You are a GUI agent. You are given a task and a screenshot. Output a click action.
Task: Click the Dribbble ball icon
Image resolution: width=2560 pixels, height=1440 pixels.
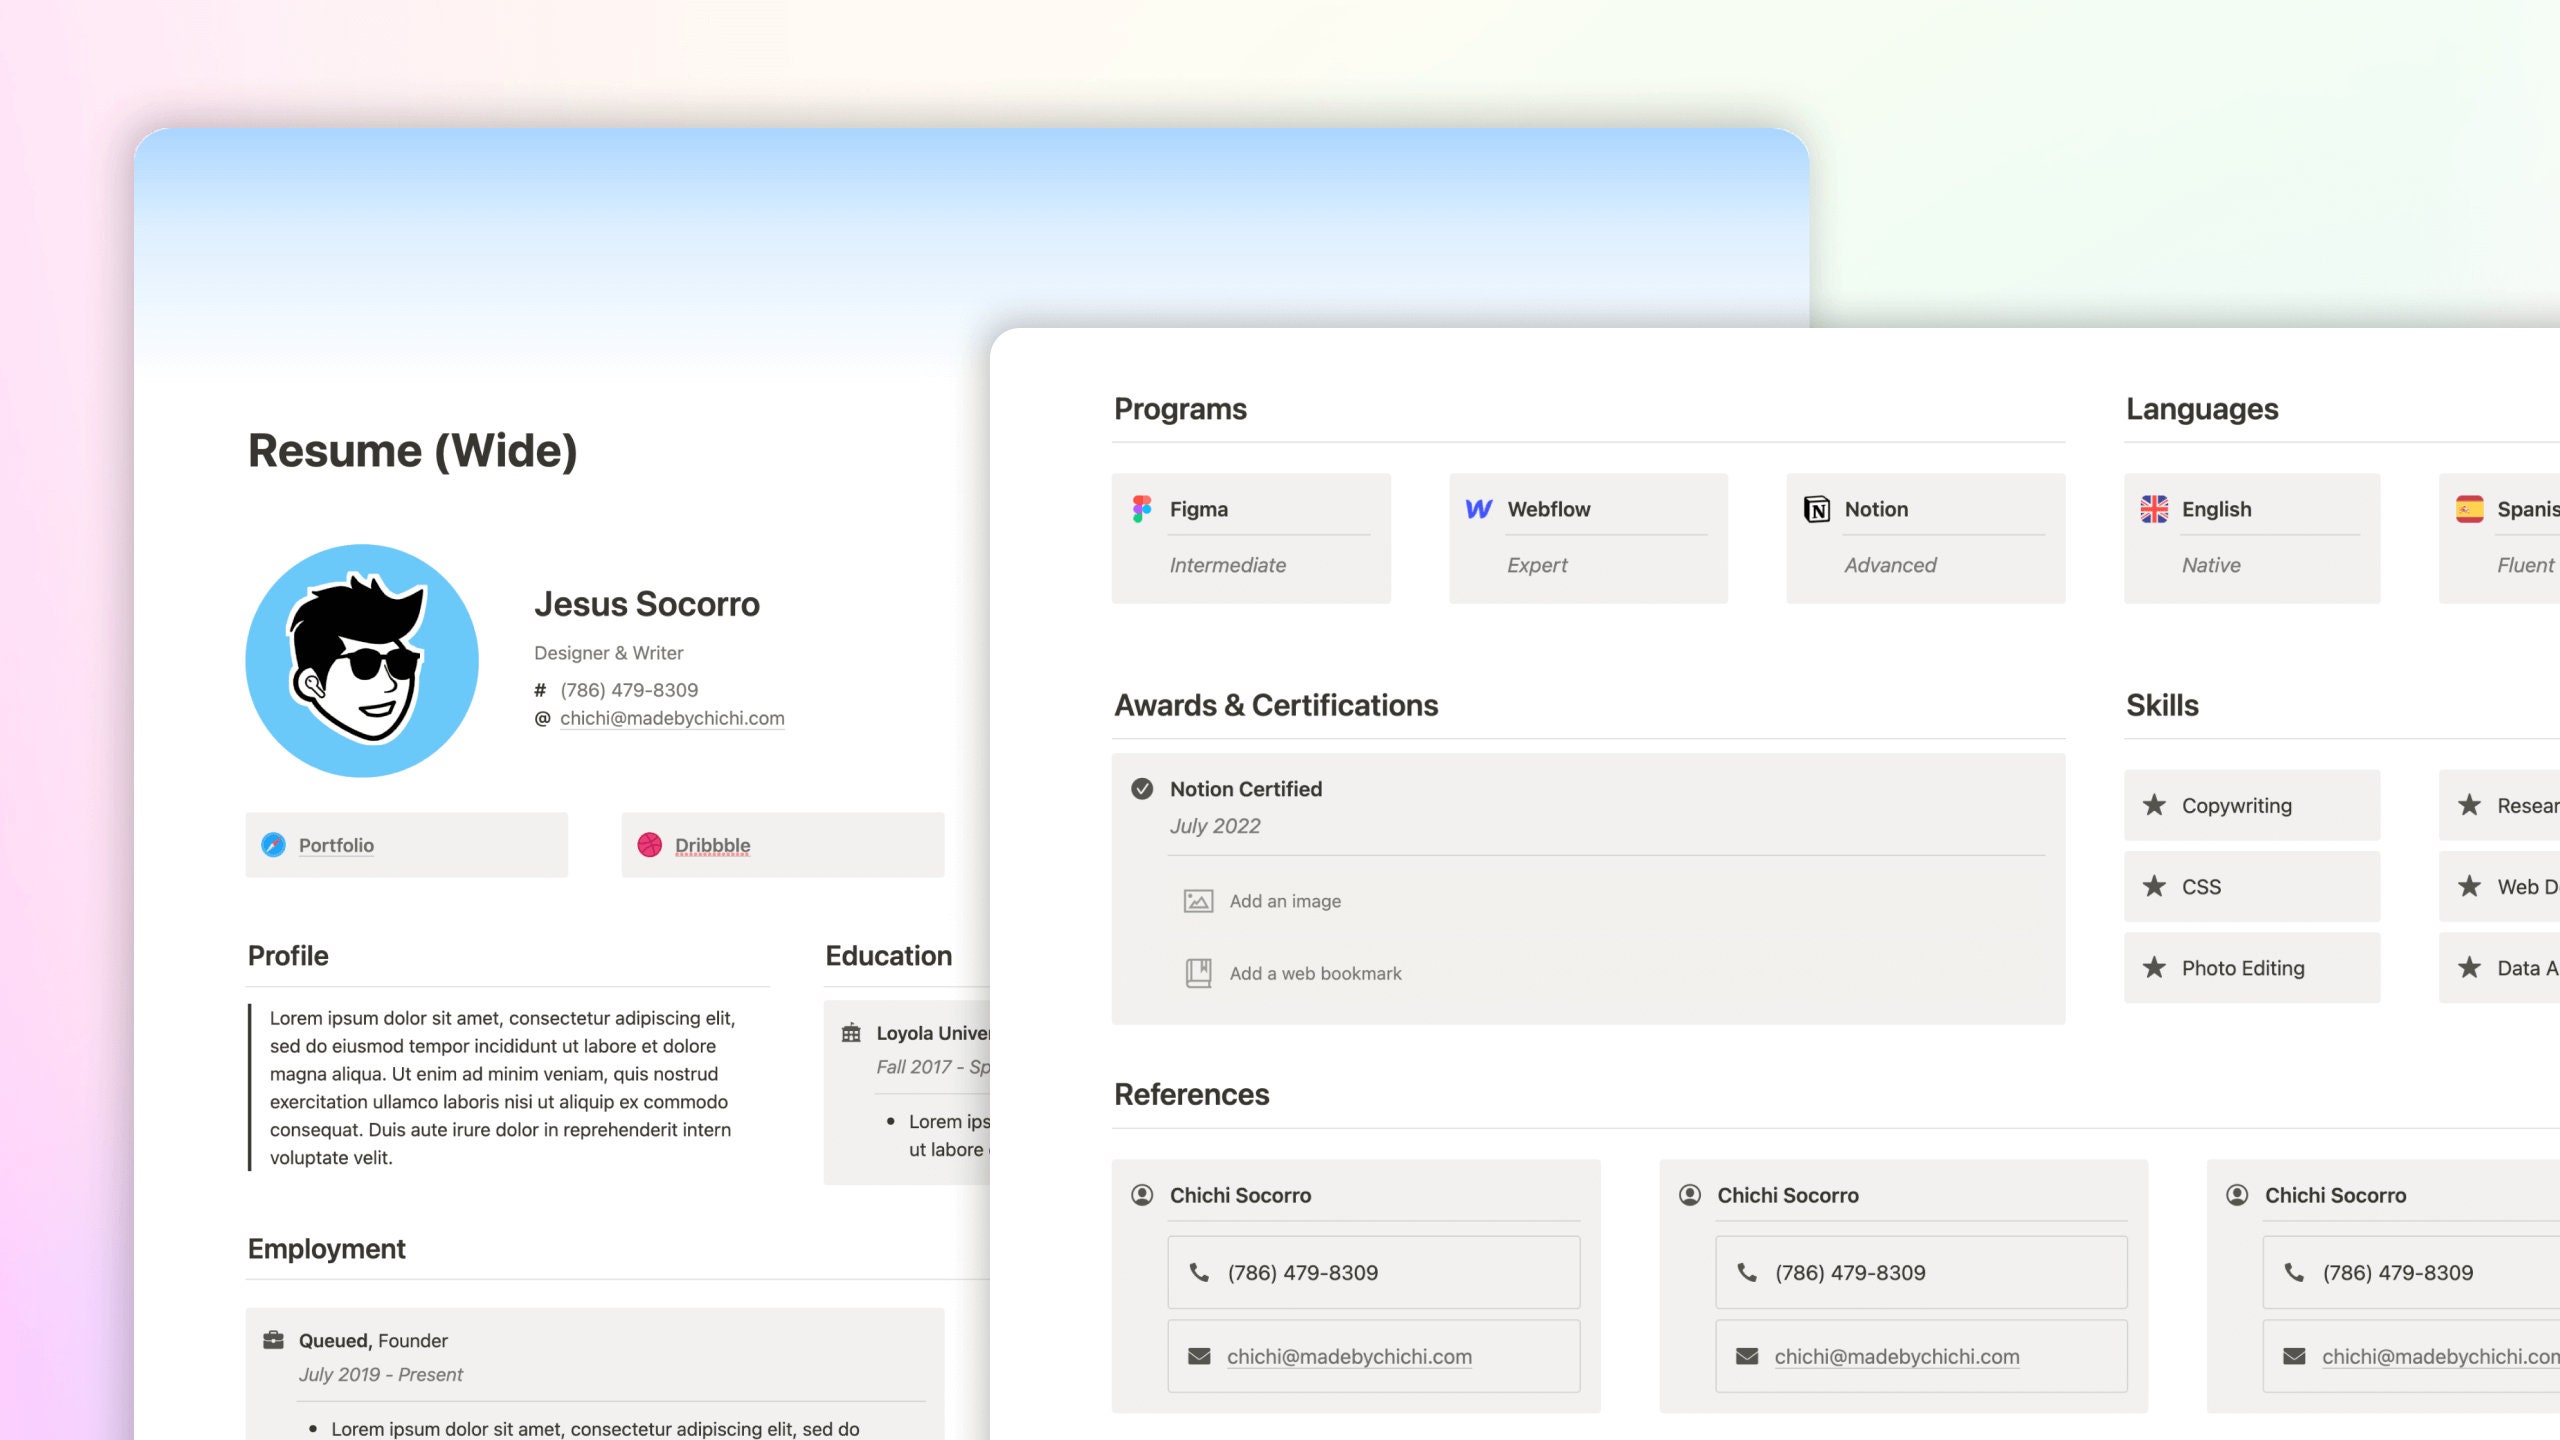pos(651,845)
